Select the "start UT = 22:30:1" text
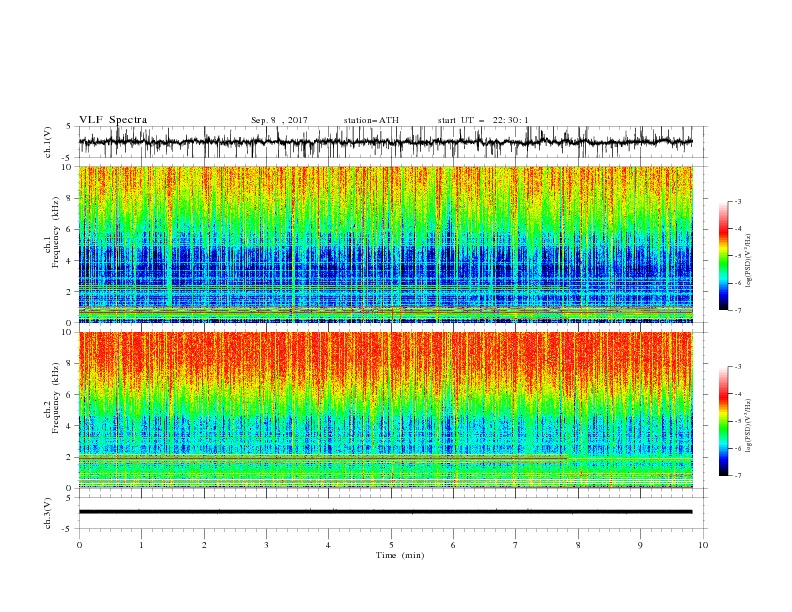 pyautogui.click(x=483, y=120)
